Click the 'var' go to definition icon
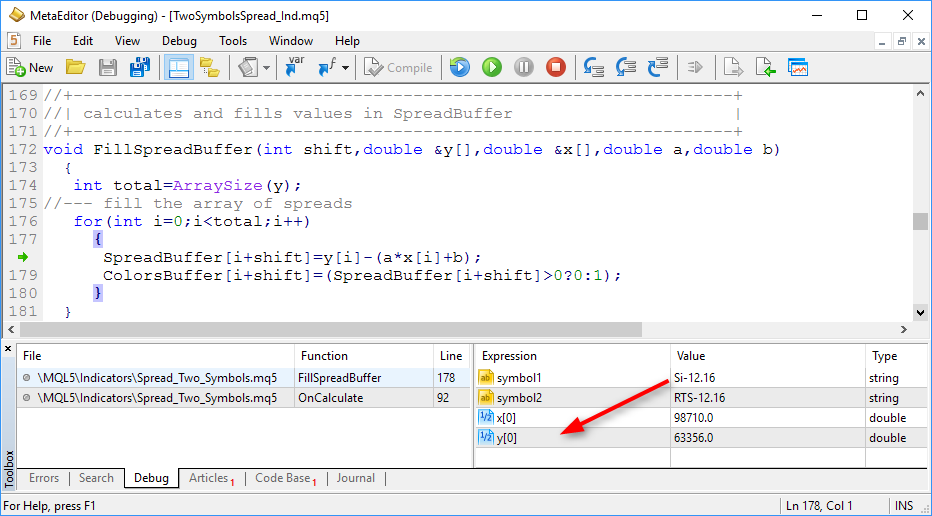Viewport: 932px width, 516px height. click(295, 68)
